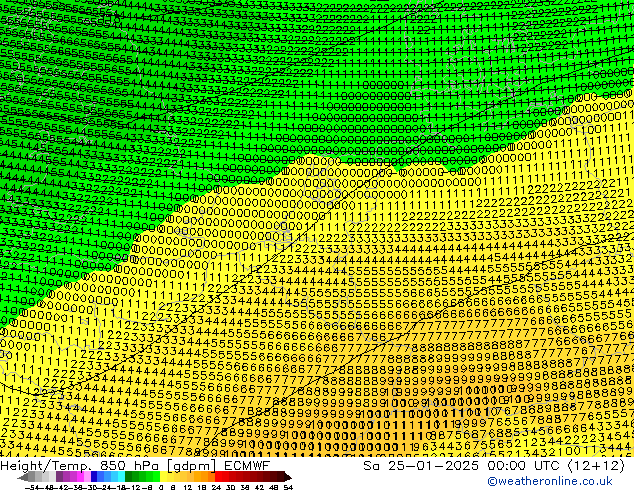The width and height of the screenshot is (634, 490).
Task: Open the weatheronline.co.uk copyright link
Action: 550,481
